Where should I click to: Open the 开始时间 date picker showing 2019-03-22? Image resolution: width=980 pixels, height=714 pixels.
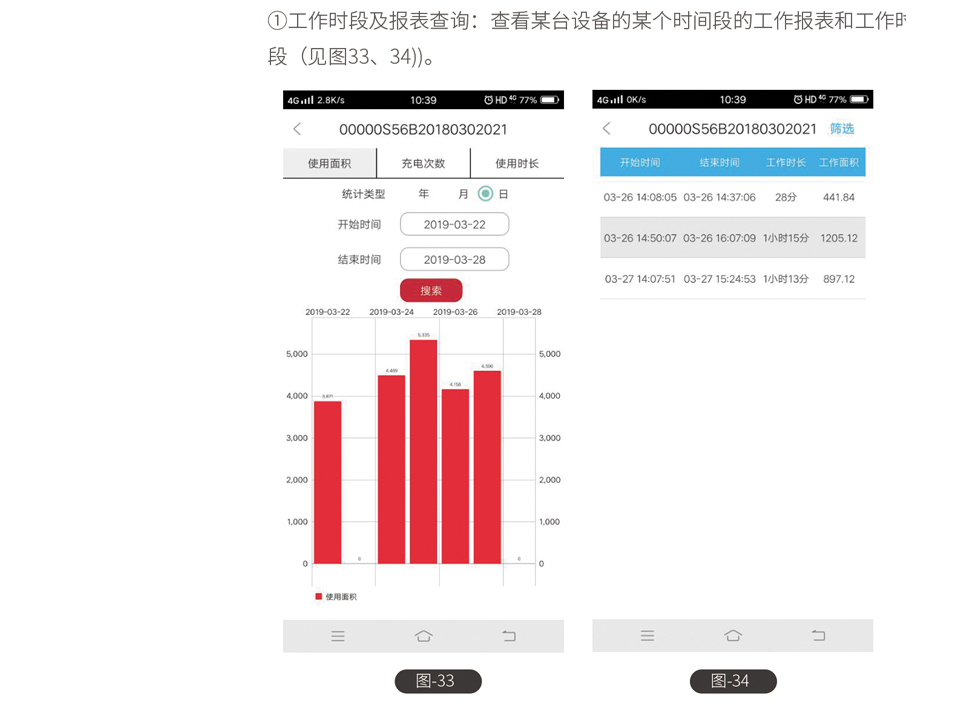click(x=454, y=225)
